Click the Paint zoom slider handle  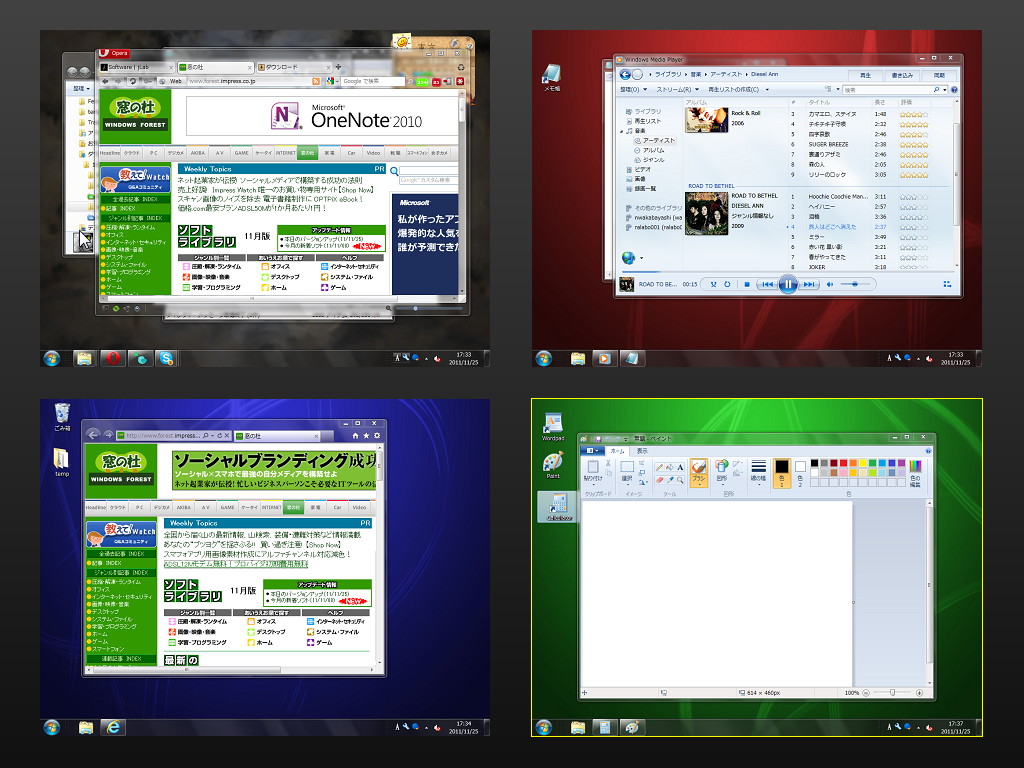tap(892, 692)
